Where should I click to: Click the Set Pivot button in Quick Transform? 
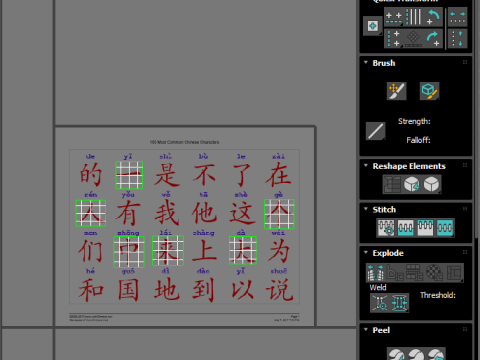373,26
